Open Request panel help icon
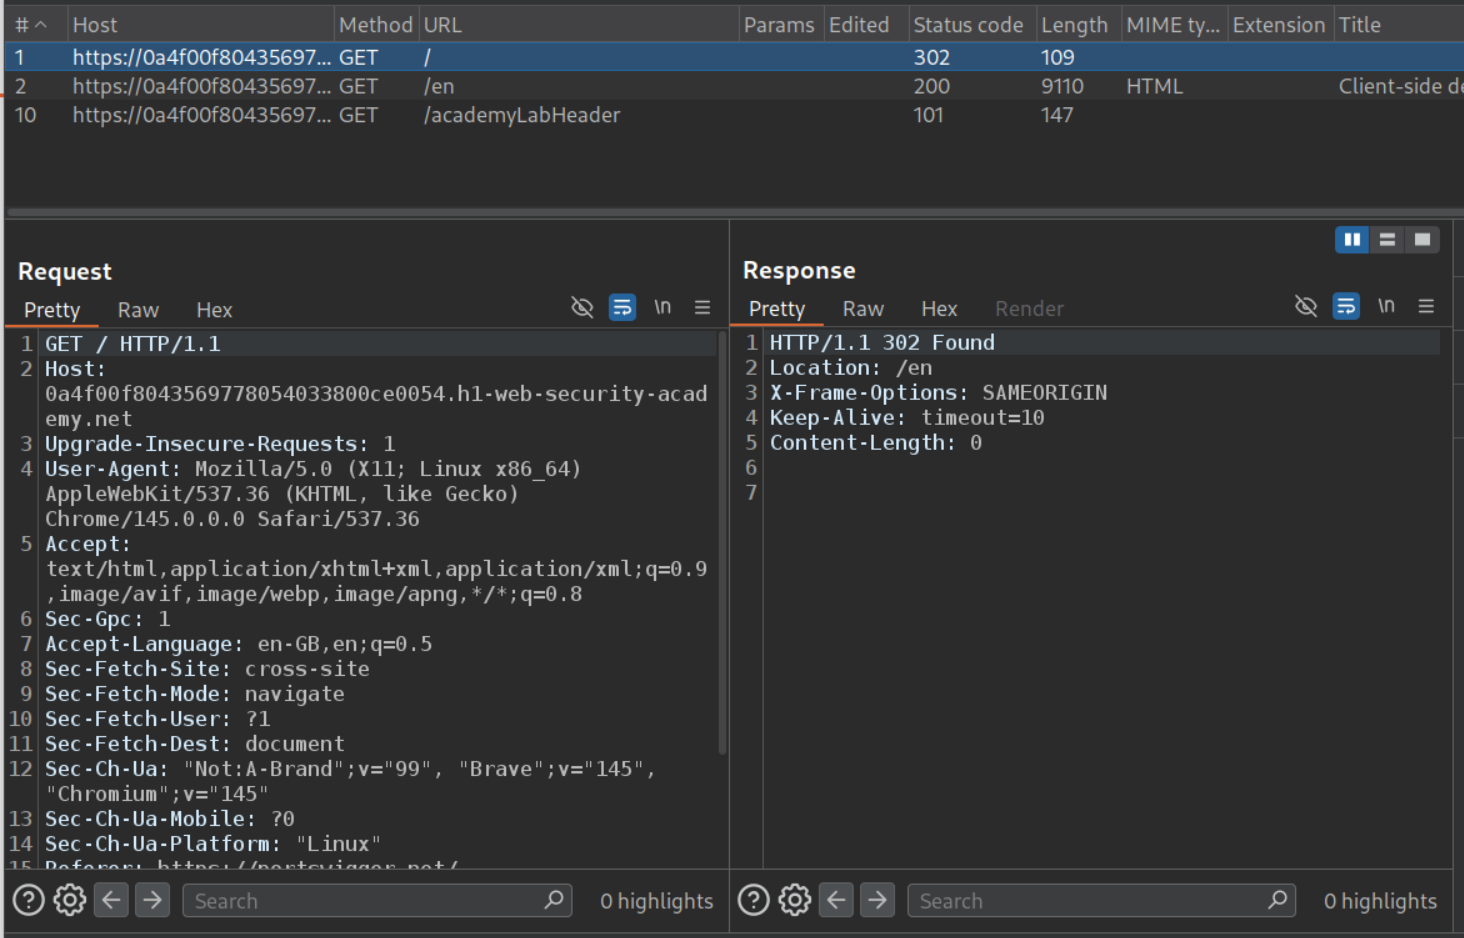This screenshot has height=938, width=1464. (28, 901)
